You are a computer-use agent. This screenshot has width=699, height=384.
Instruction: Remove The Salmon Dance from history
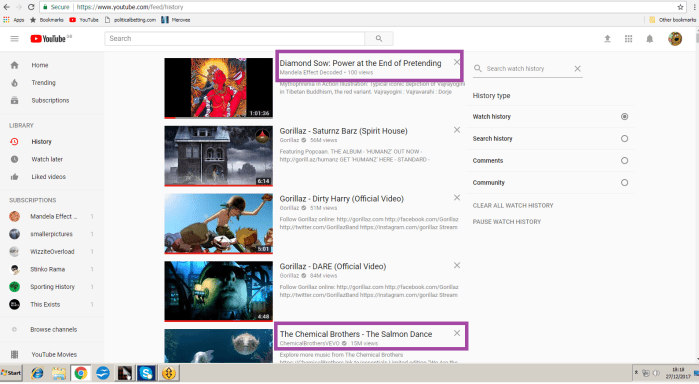point(456,333)
